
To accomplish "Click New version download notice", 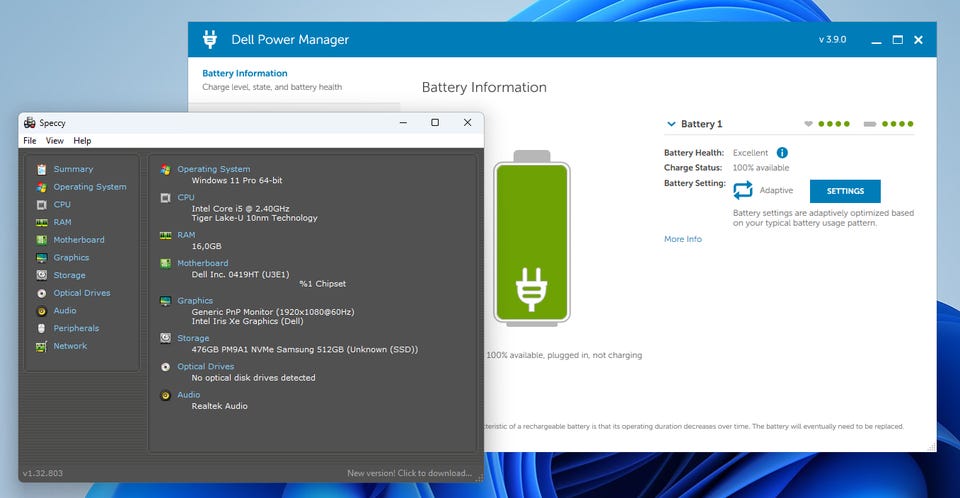I will tap(409, 473).
